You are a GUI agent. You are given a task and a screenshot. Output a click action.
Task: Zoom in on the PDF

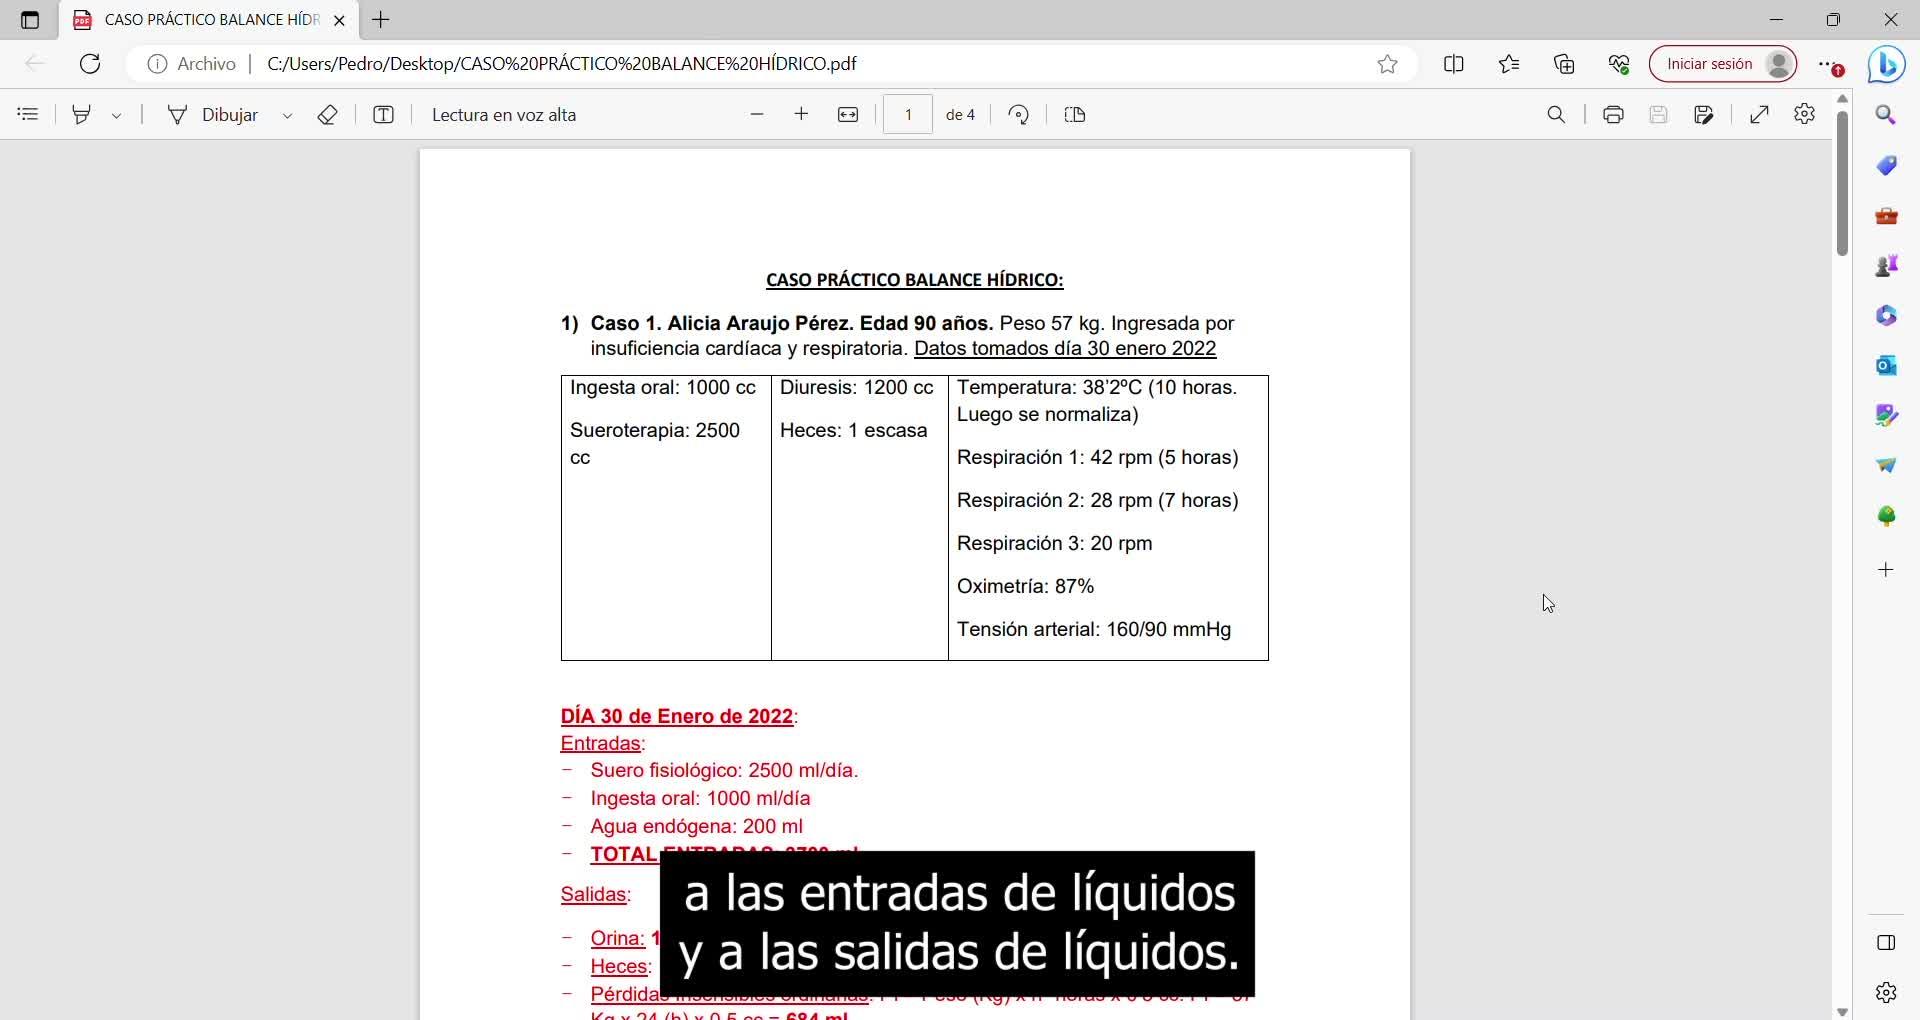click(801, 115)
